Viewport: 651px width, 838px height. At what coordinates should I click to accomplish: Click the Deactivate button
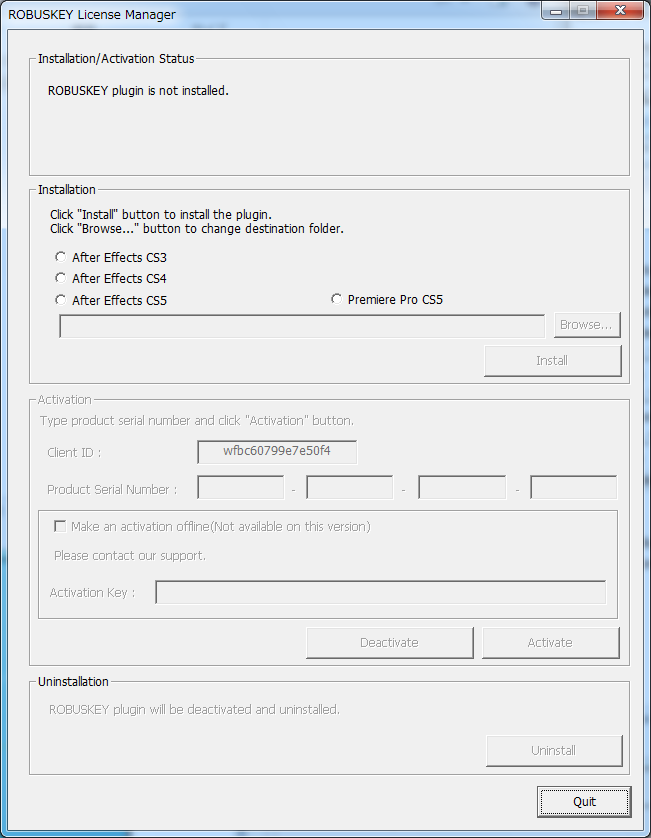click(390, 643)
